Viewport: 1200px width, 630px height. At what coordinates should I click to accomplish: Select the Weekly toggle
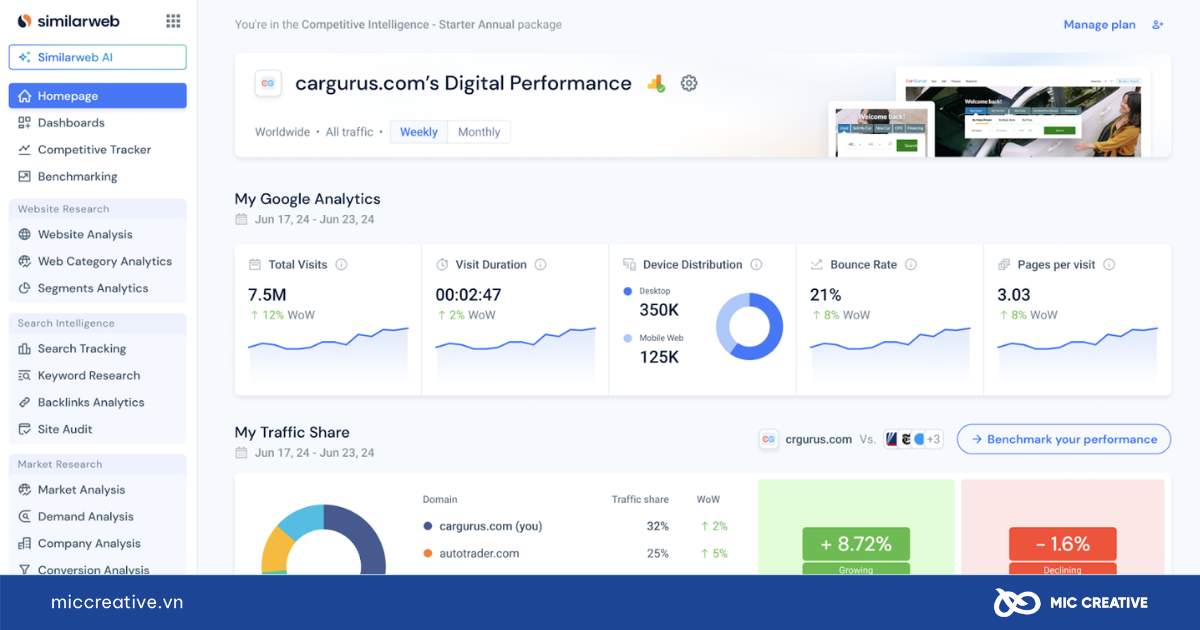click(x=419, y=132)
